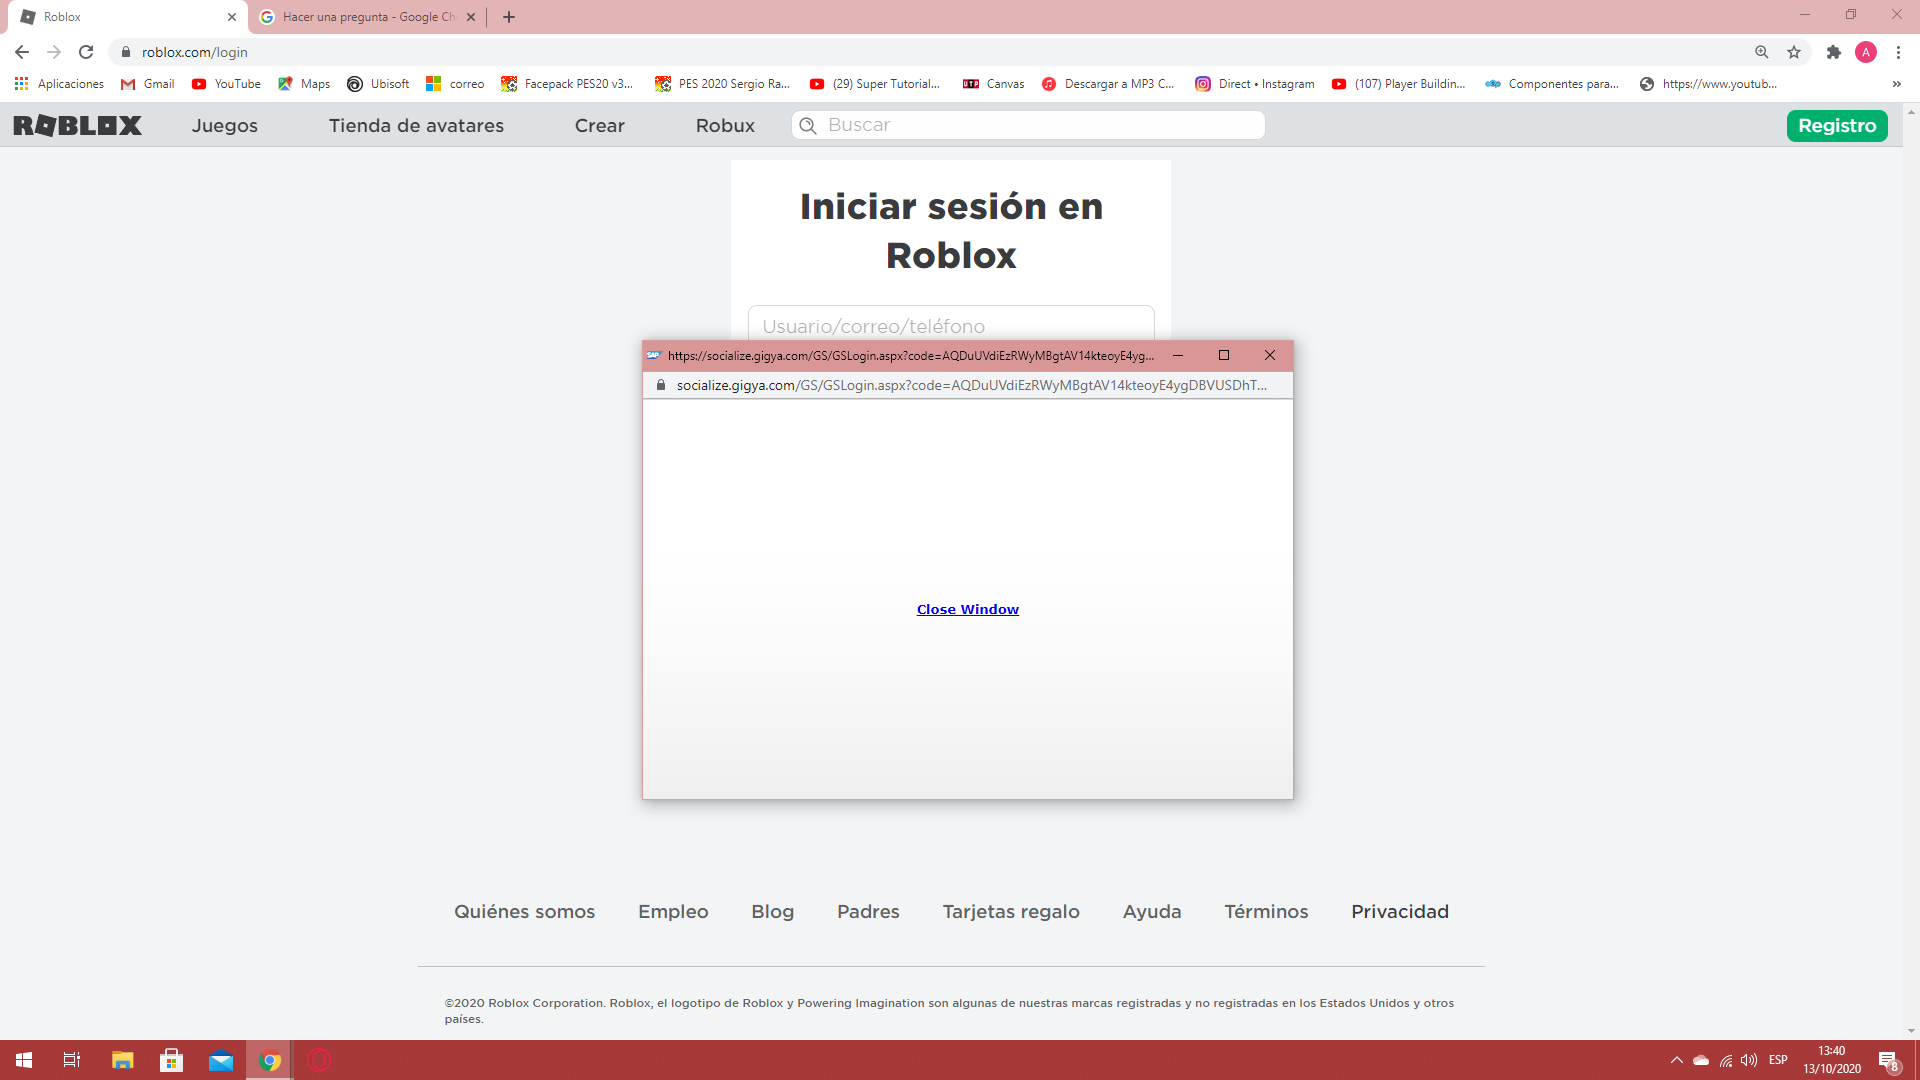Open Task View on the taskbar
Viewport: 1920px width, 1080px height.
click(72, 1060)
